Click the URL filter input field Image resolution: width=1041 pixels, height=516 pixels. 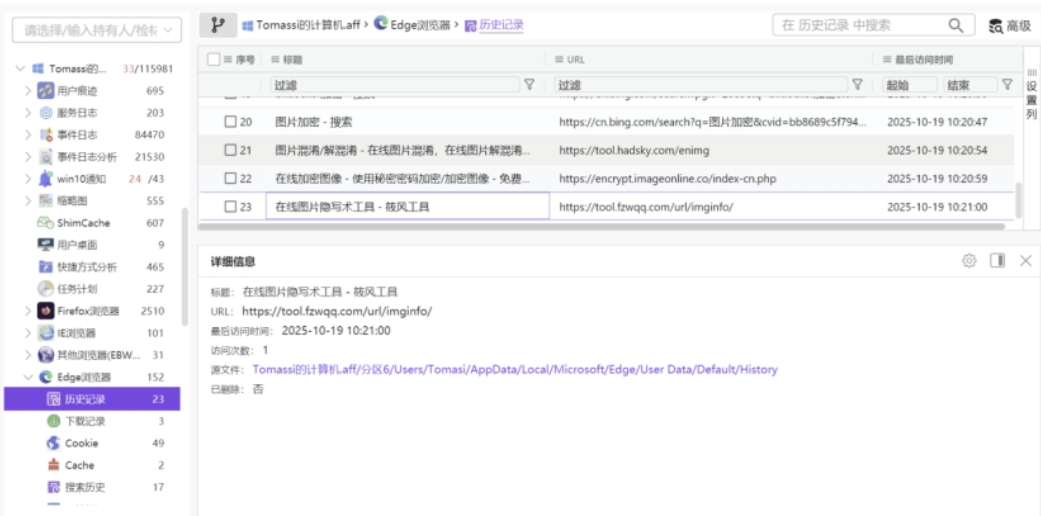700,84
